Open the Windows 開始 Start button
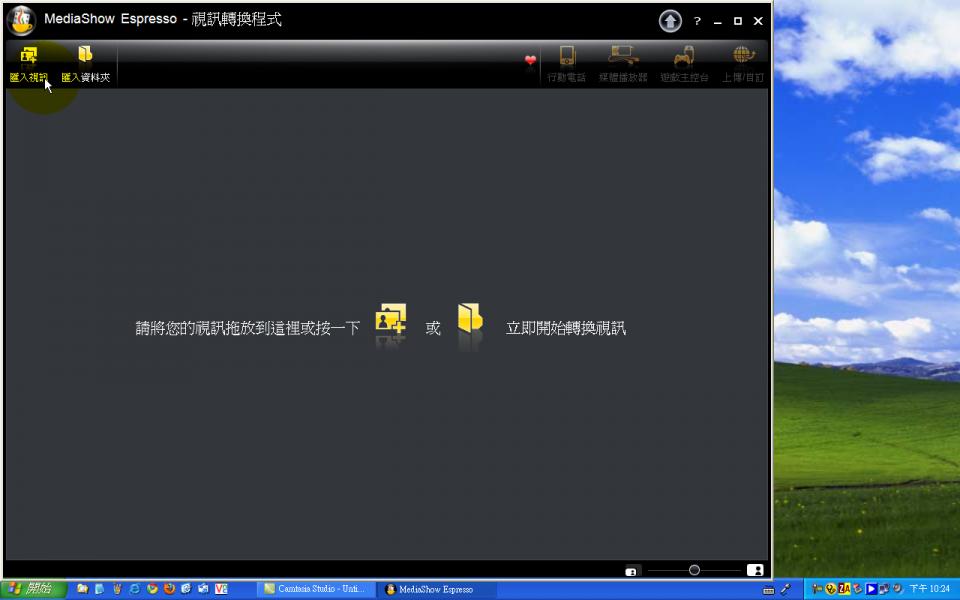Image resolution: width=960 pixels, height=600 pixels. click(33, 589)
